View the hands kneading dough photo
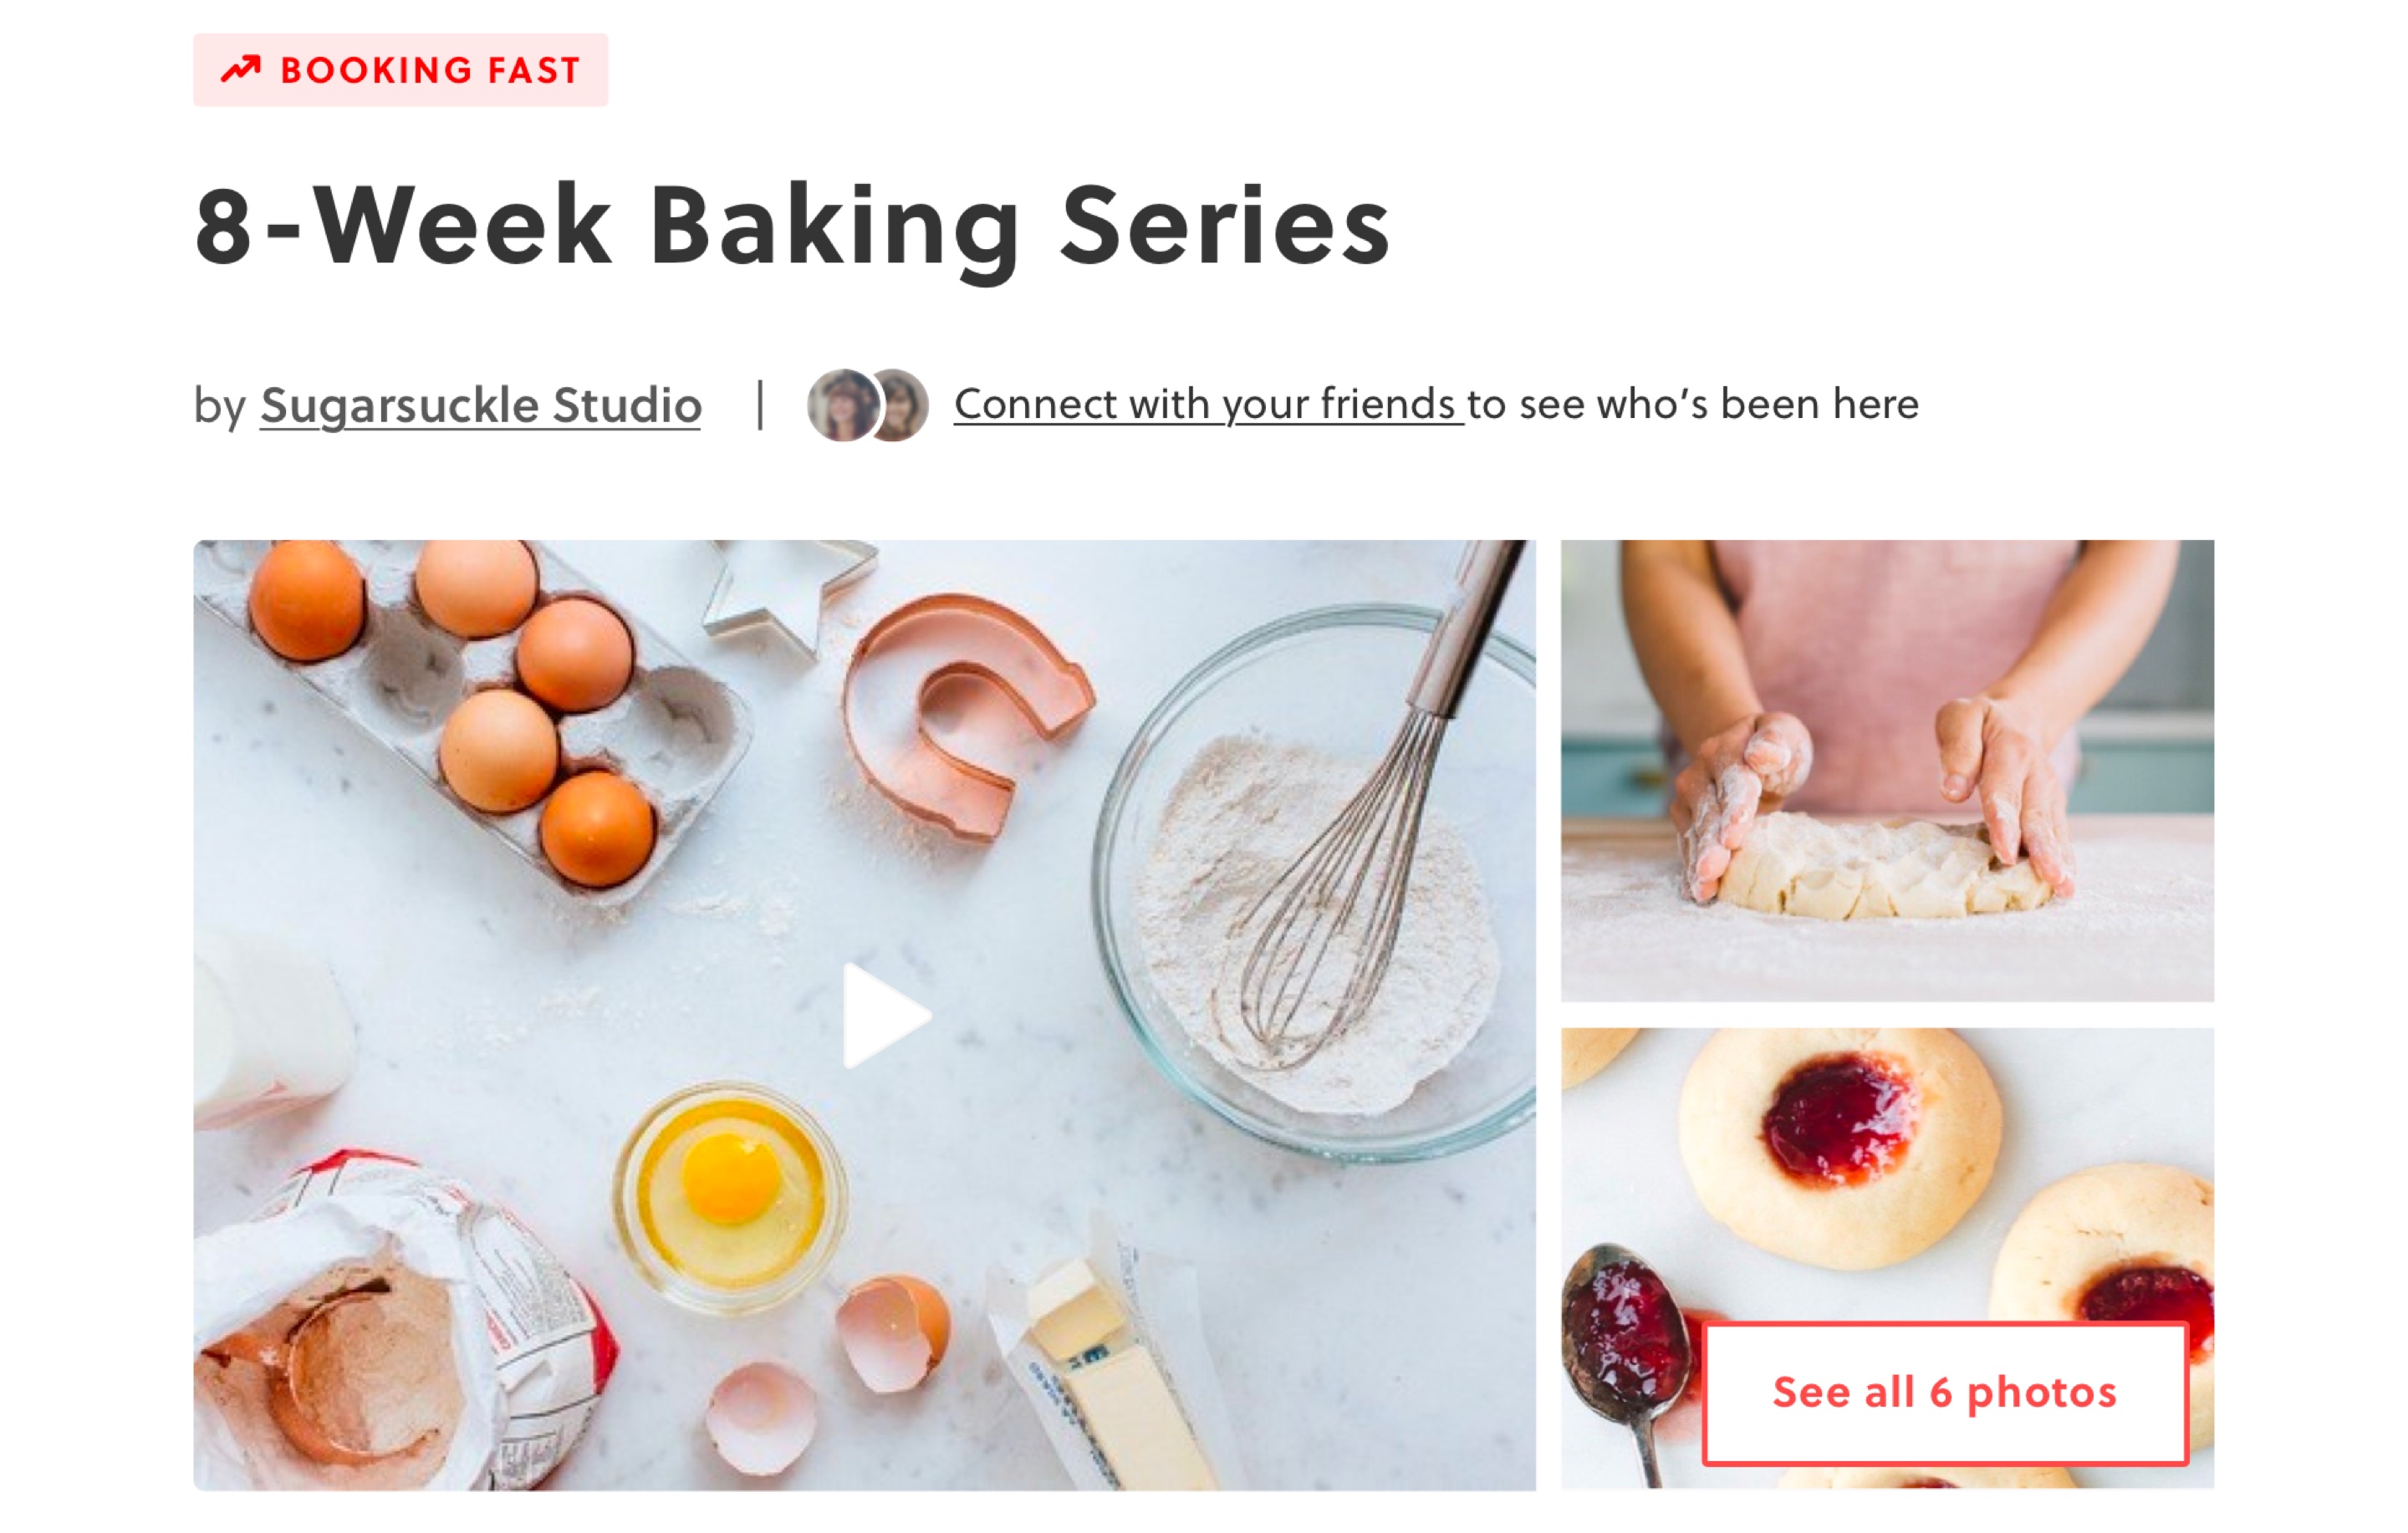The image size is (2408, 1533). point(1887,770)
